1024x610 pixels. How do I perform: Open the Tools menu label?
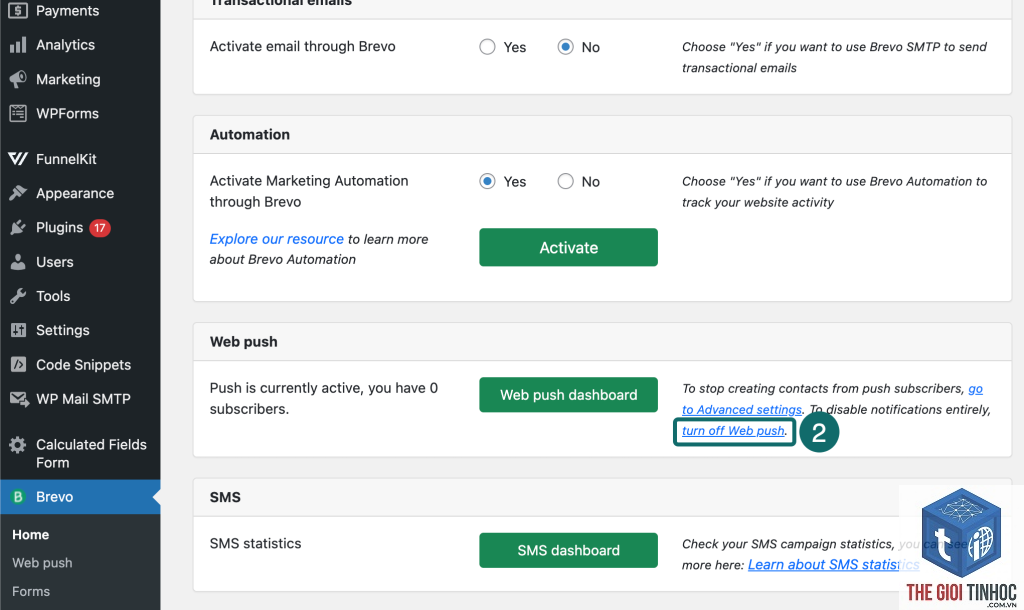(53, 296)
